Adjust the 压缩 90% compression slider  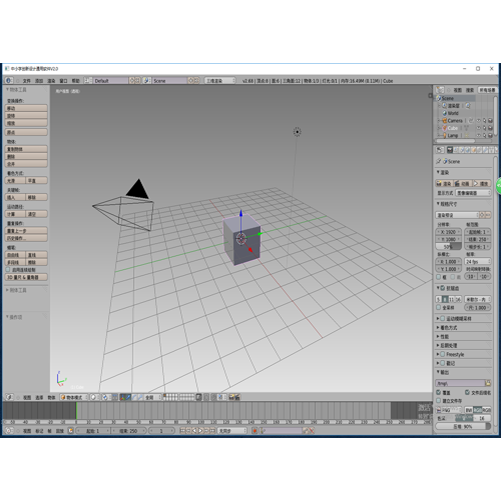[463, 426]
